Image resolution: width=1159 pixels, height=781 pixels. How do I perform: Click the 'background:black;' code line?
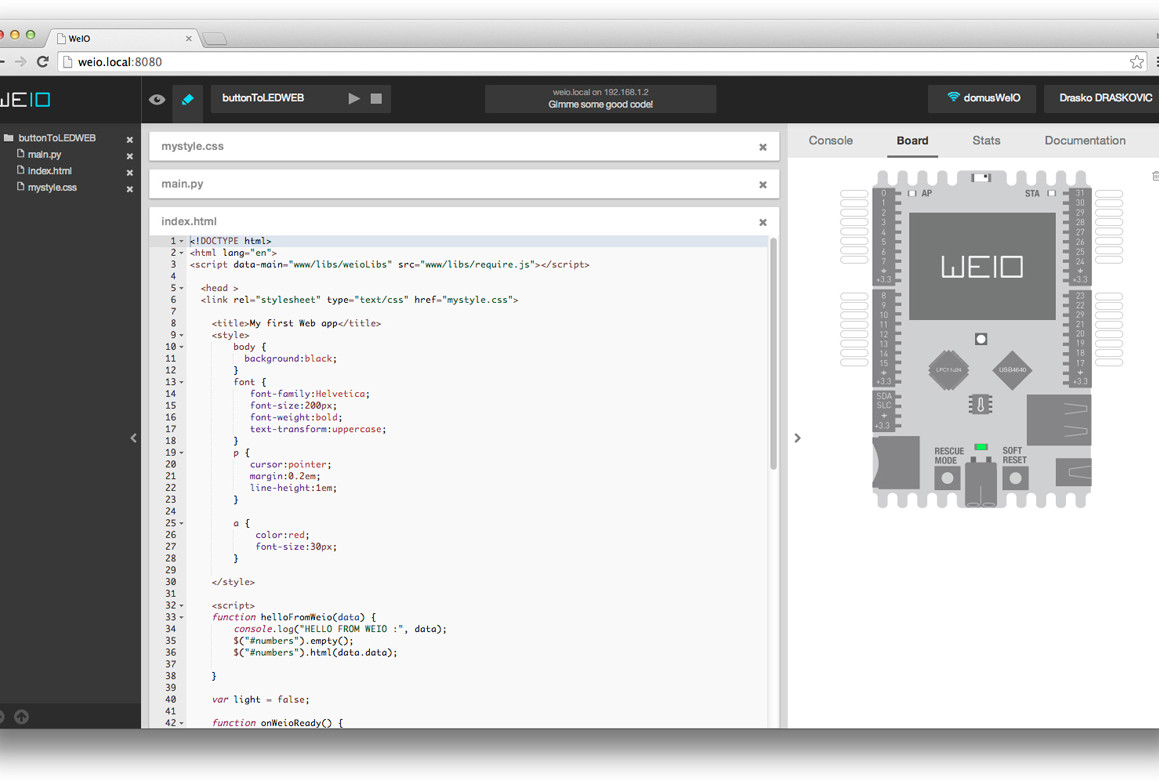point(290,359)
